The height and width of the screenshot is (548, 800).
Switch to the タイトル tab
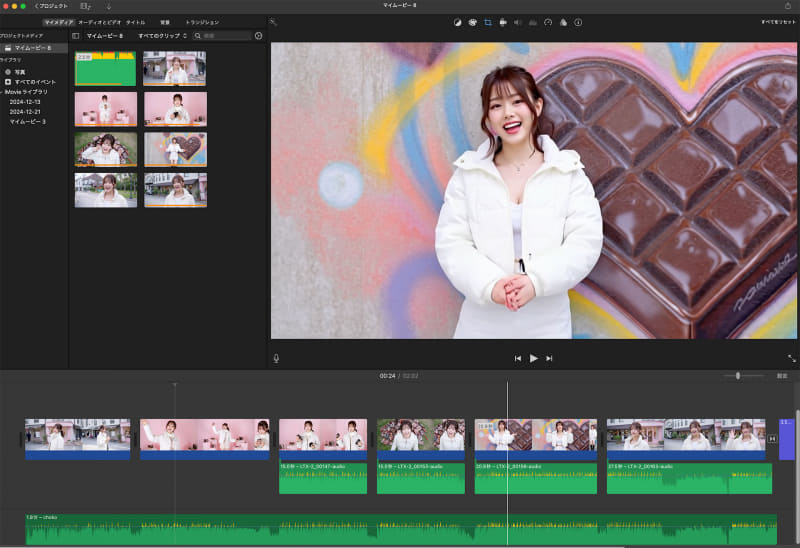[x=136, y=22]
